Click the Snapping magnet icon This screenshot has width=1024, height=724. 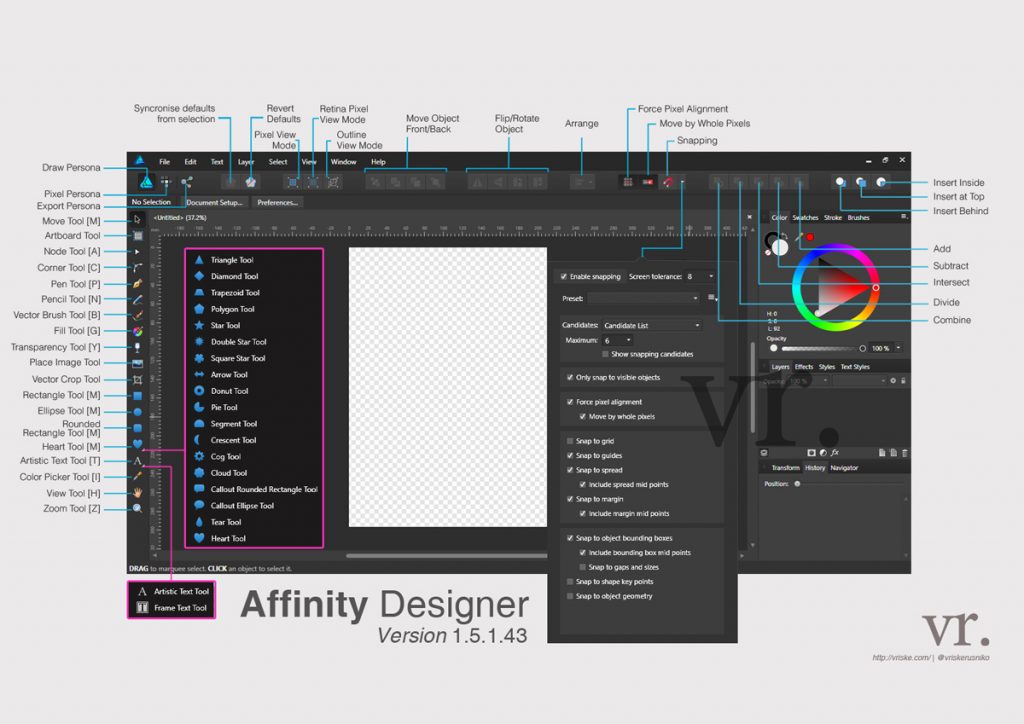tap(668, 182)
